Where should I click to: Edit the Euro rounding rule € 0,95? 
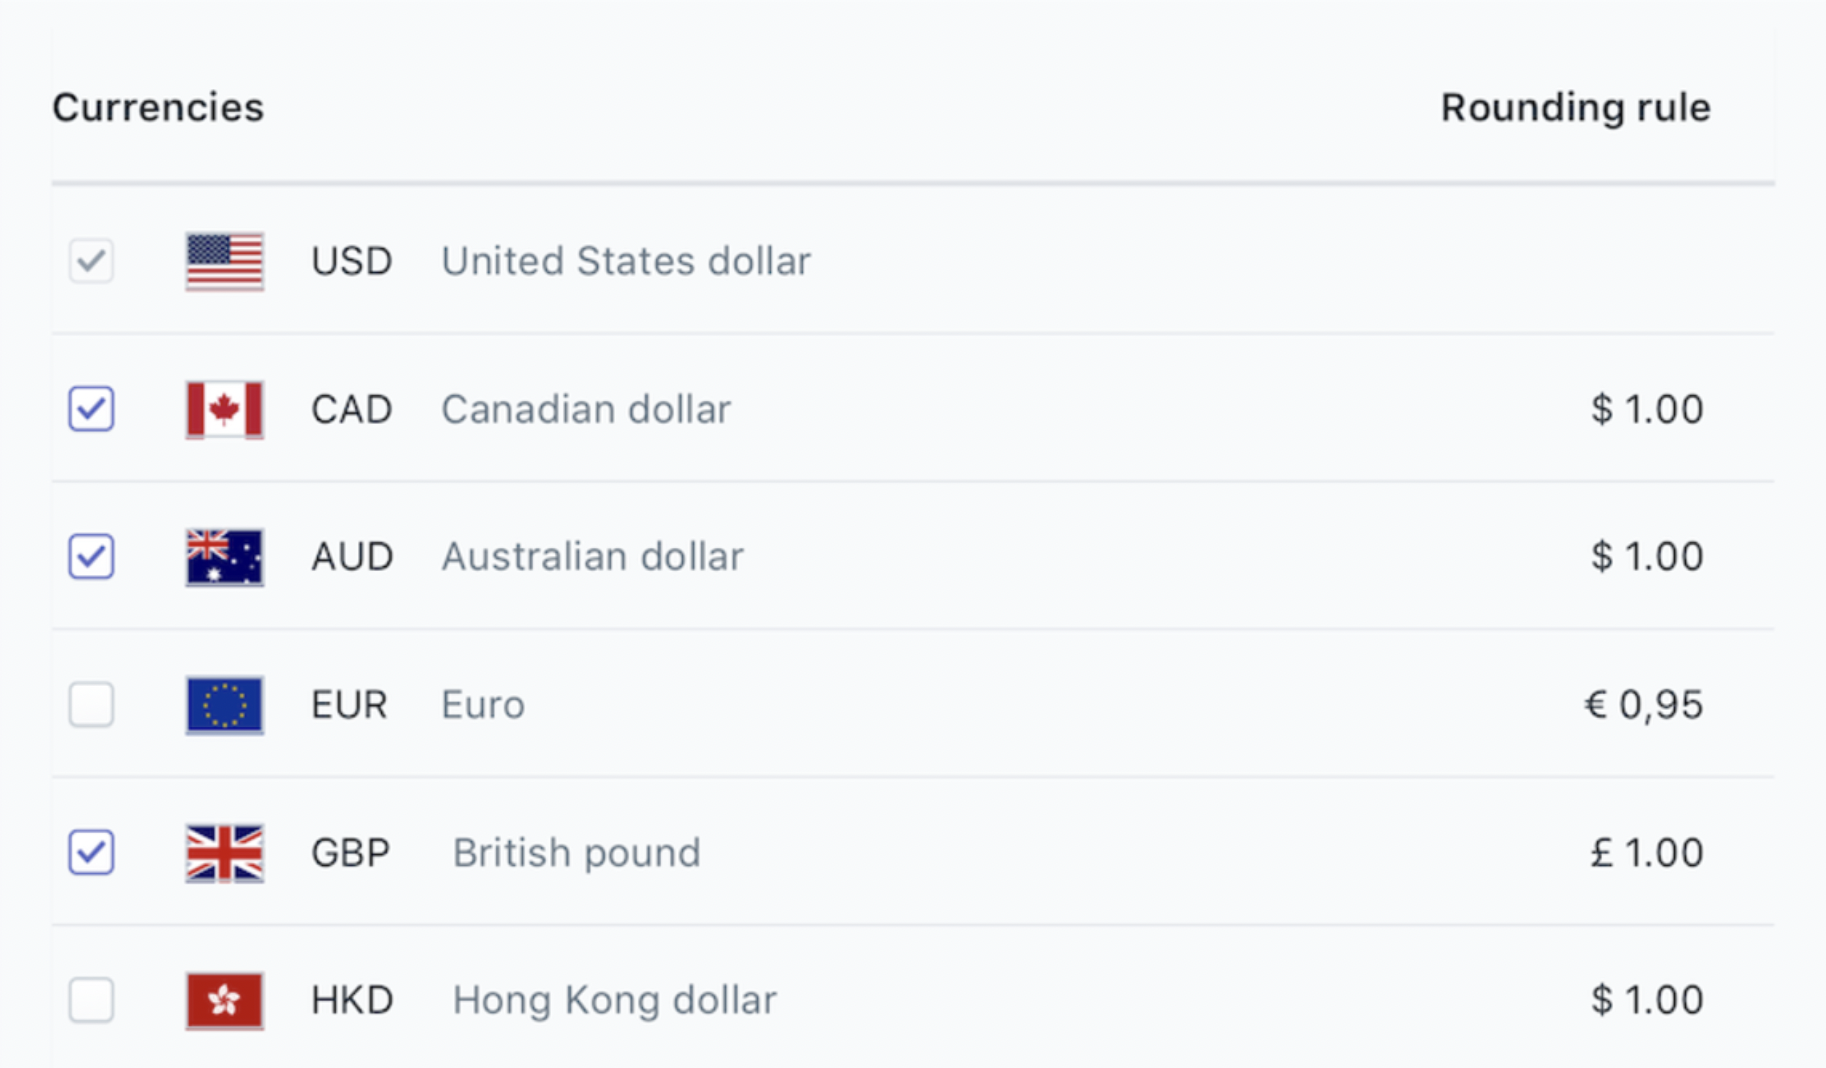[x=1644, y=705]
